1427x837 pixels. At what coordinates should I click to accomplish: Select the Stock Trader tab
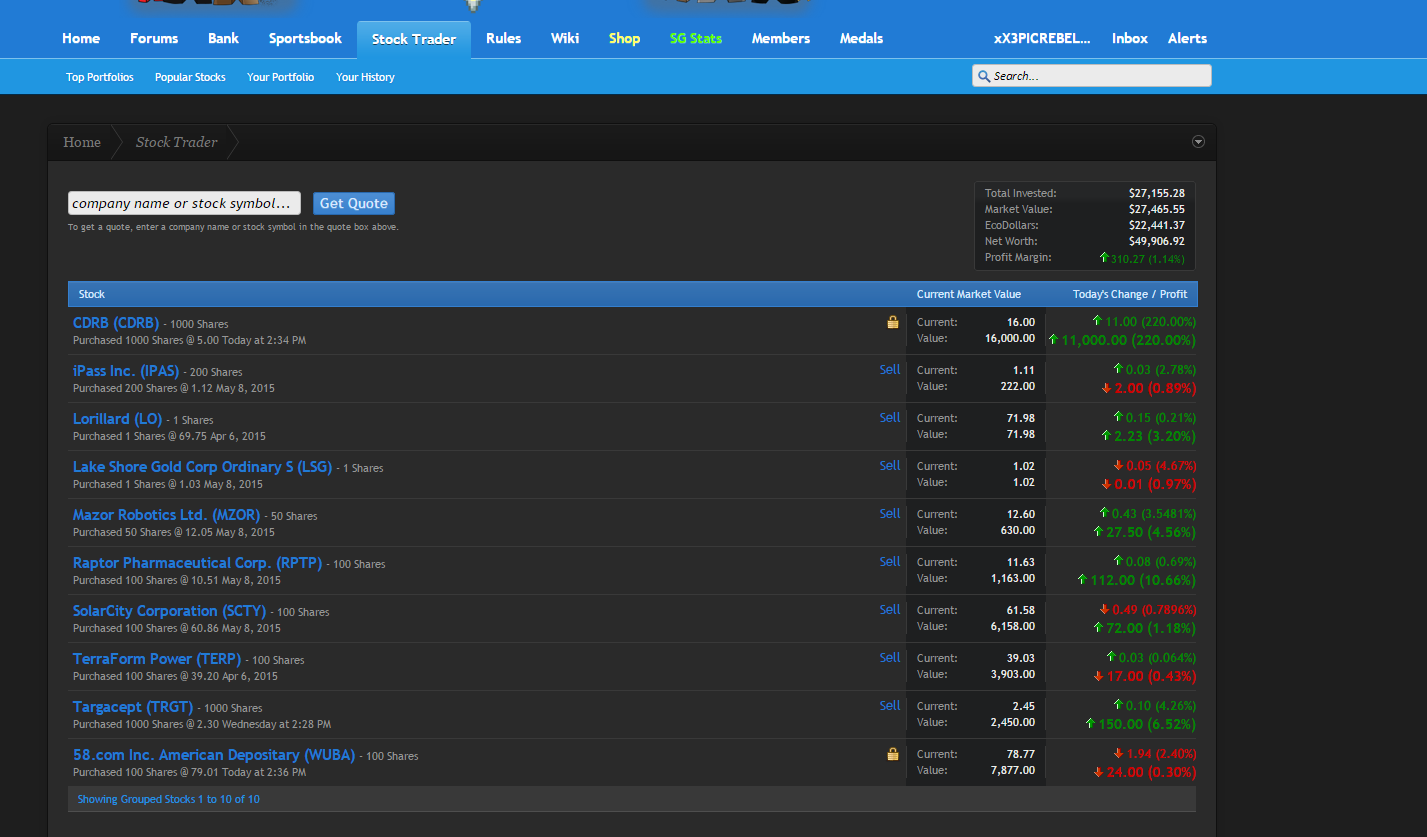point(414,39)
